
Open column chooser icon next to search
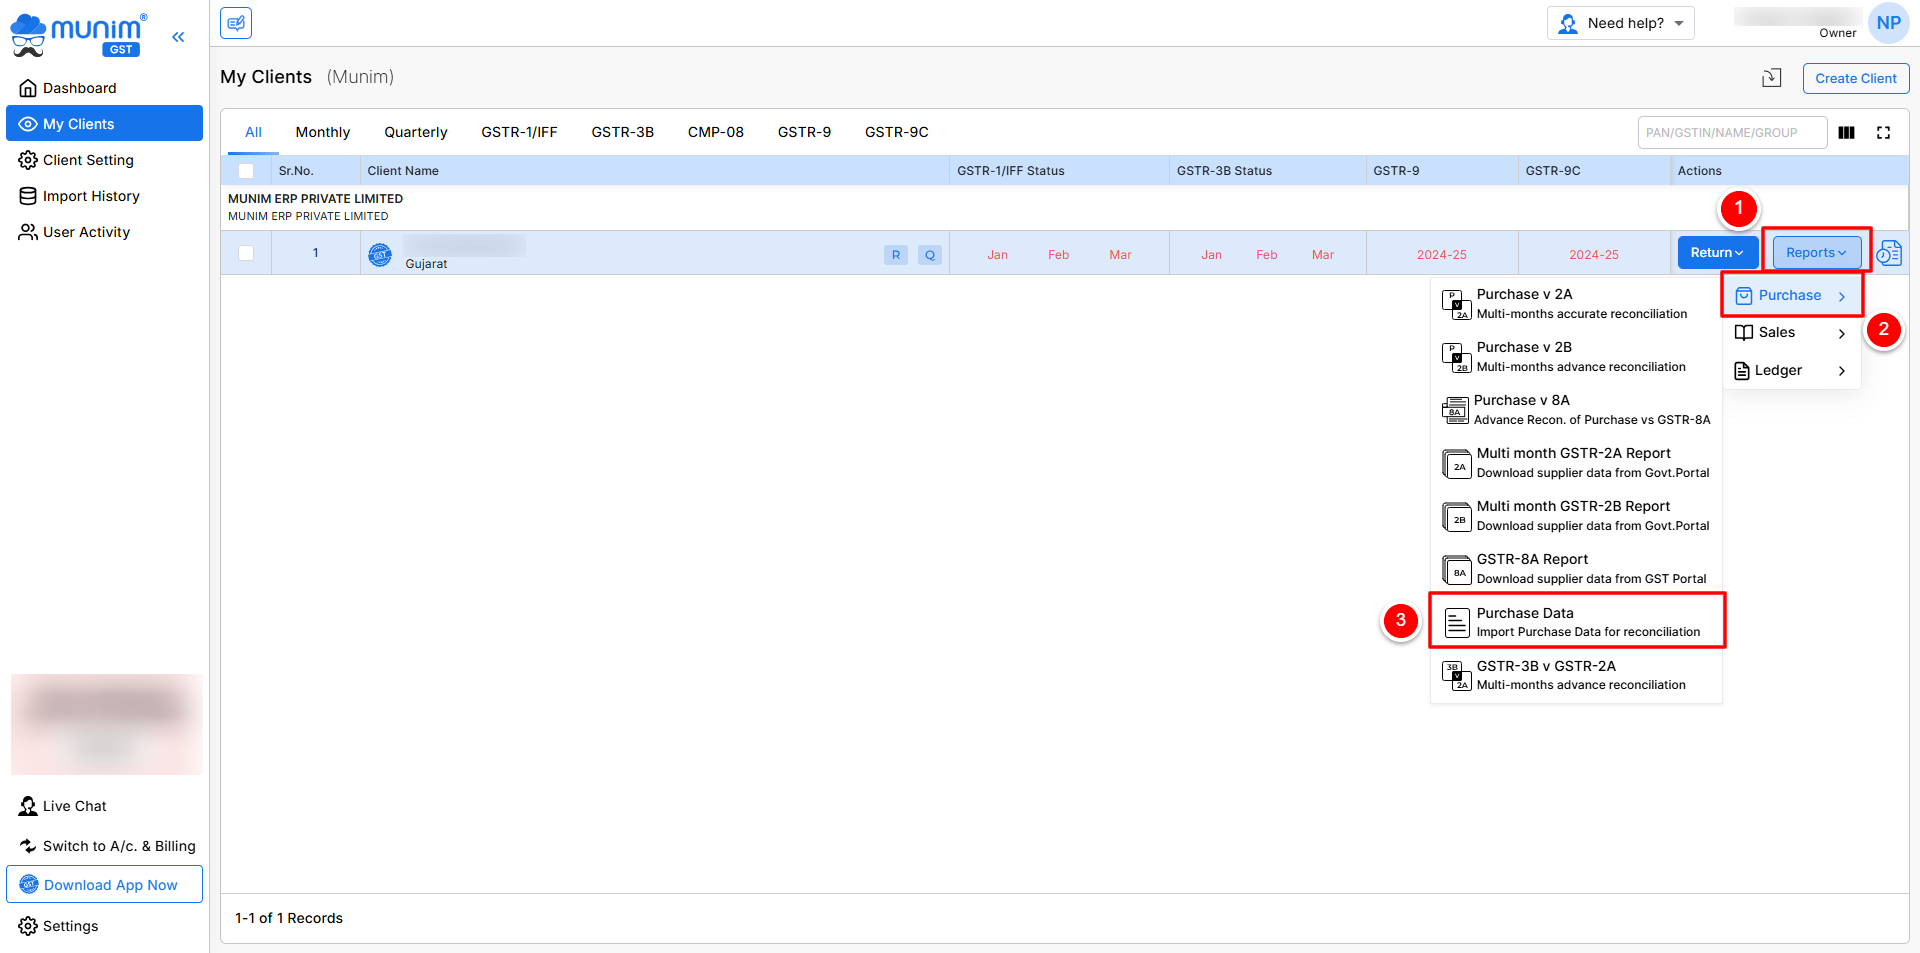(x=1846, y=132)
